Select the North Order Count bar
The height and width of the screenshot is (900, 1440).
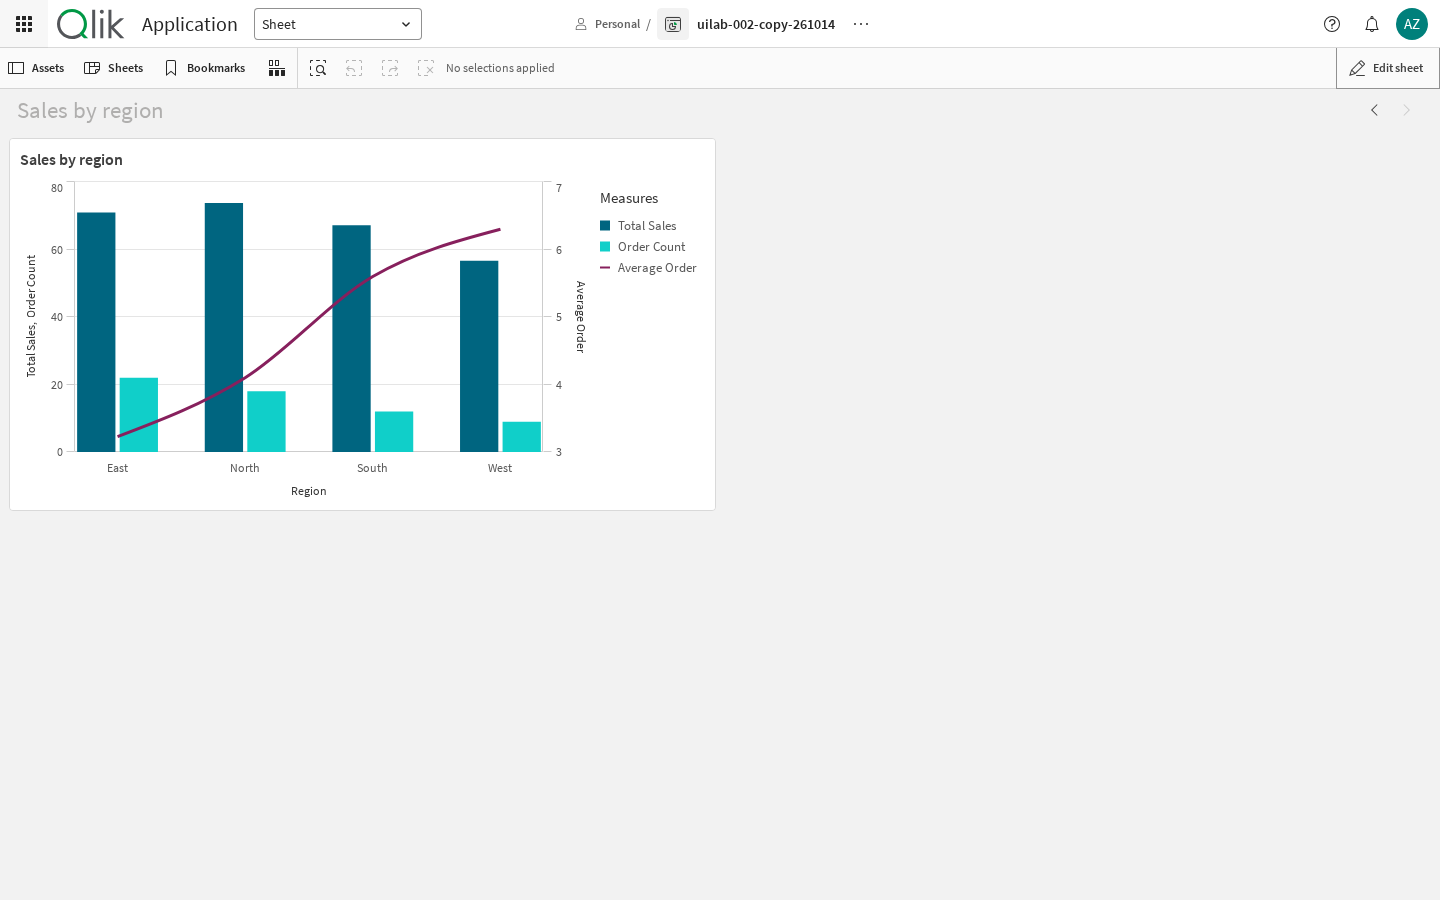point(266,421)
